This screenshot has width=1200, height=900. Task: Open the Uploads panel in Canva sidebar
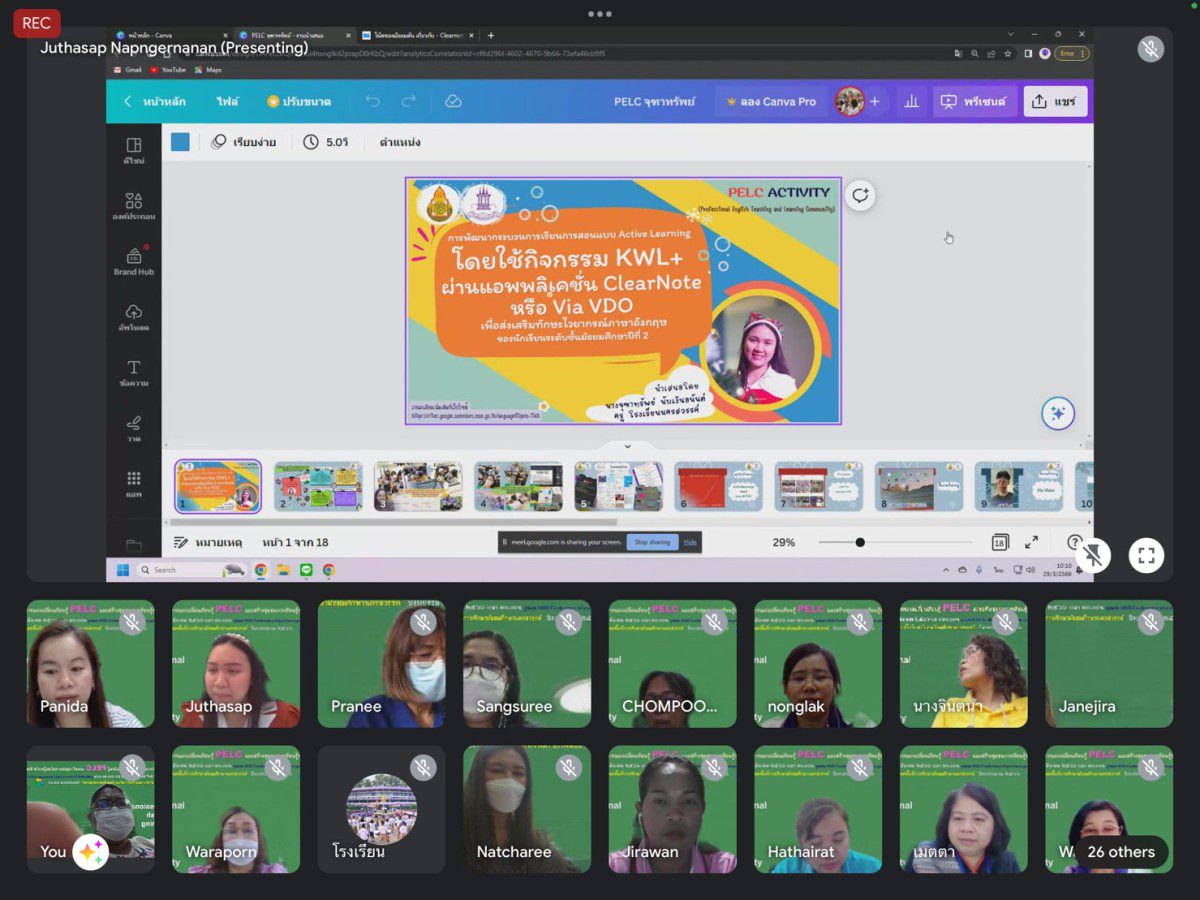(x=133, y=317)
